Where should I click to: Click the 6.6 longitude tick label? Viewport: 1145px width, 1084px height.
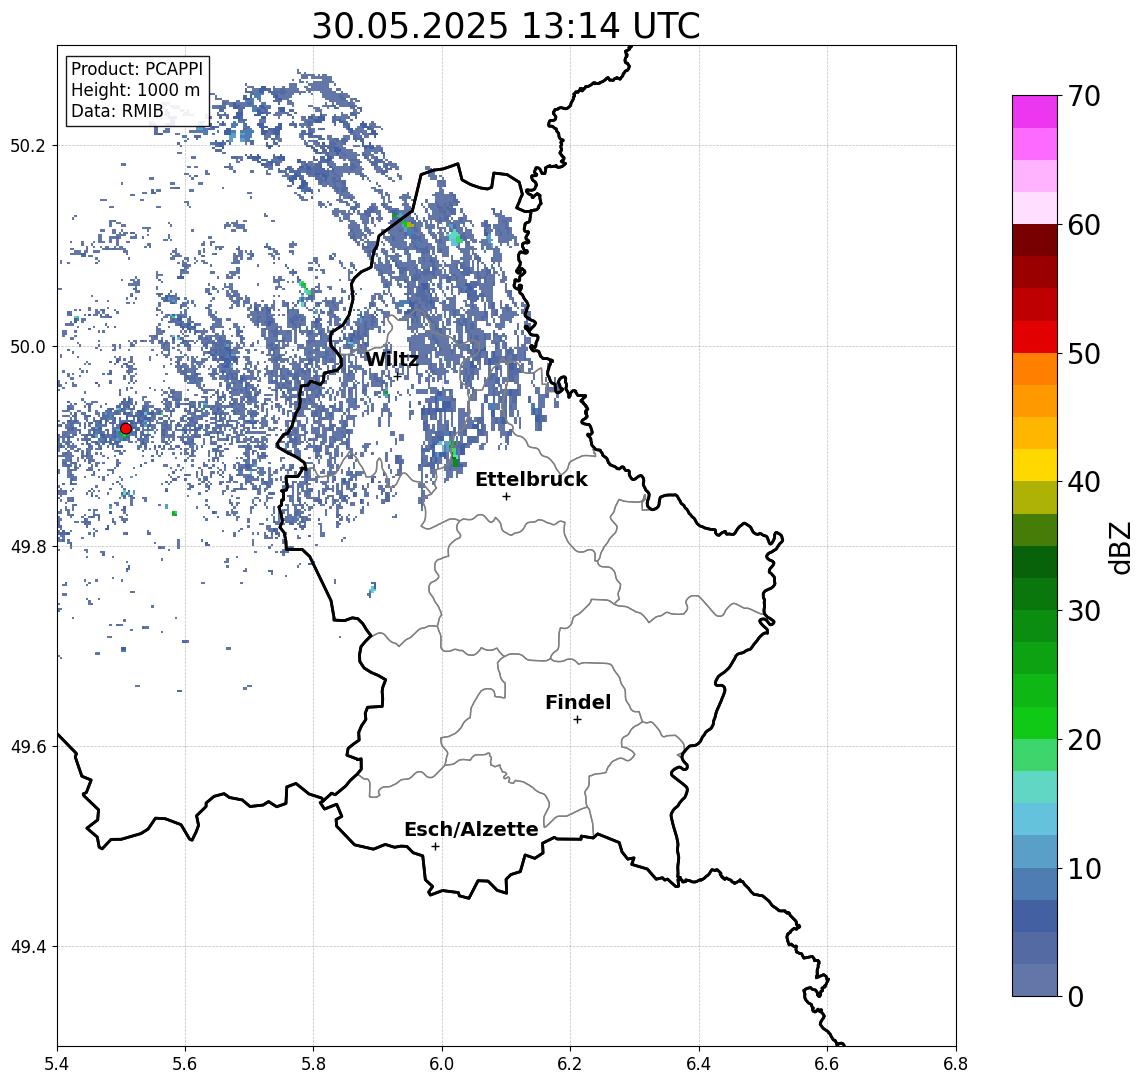(x=827, y=1064)
